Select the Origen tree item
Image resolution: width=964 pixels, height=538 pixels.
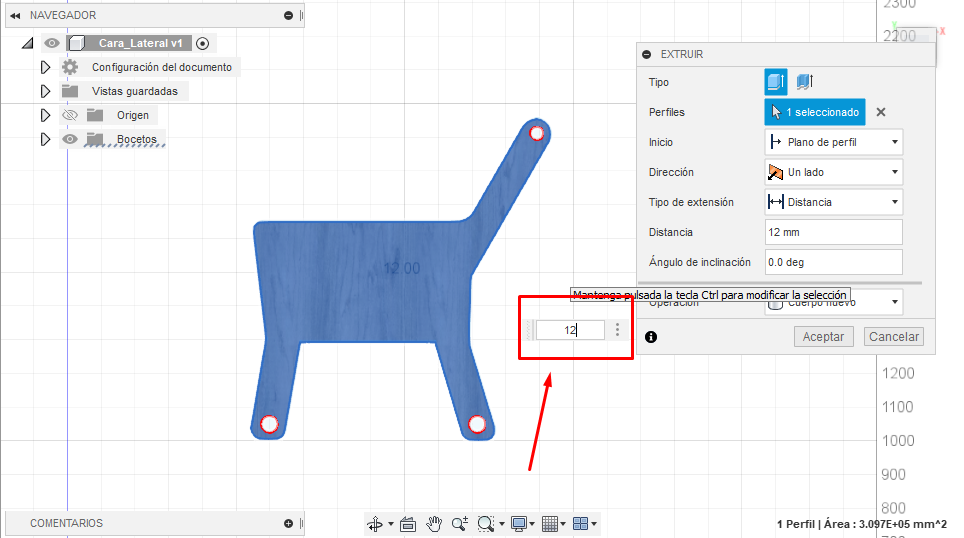click(x=133, y=115)
